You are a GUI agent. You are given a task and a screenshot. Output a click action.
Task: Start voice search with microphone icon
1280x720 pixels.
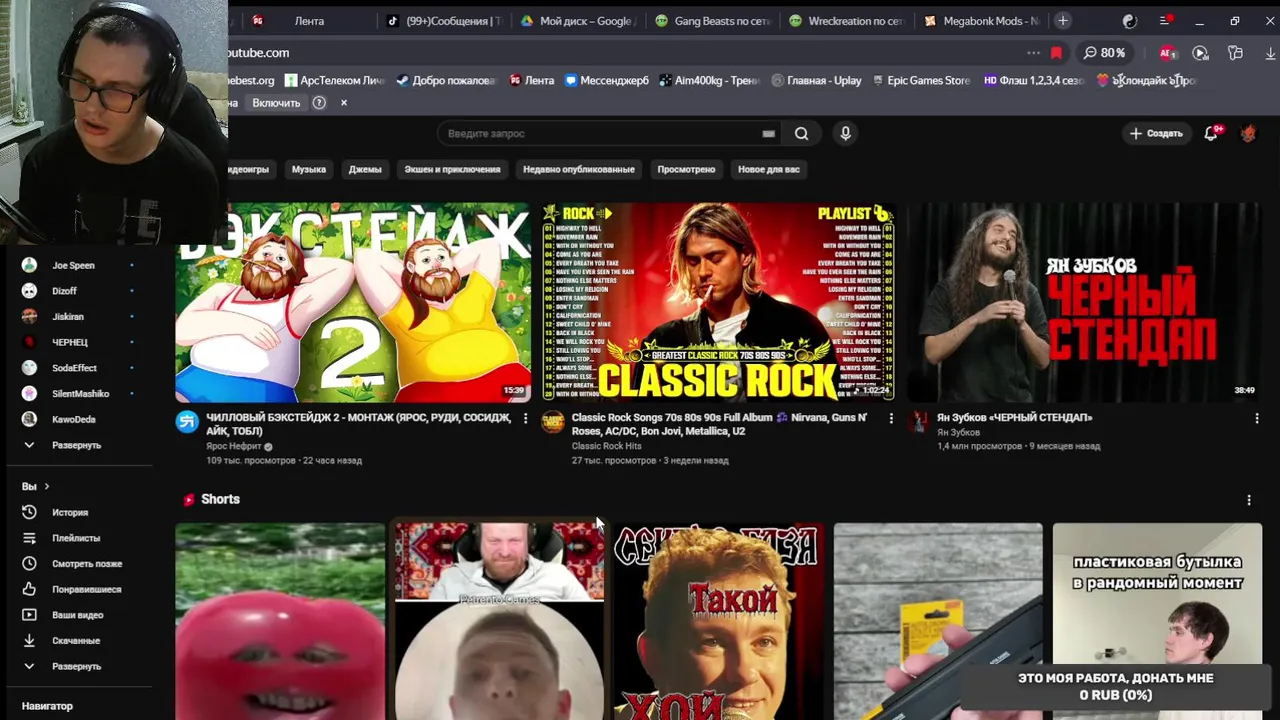pyautogui.click(x=845, y=133)
